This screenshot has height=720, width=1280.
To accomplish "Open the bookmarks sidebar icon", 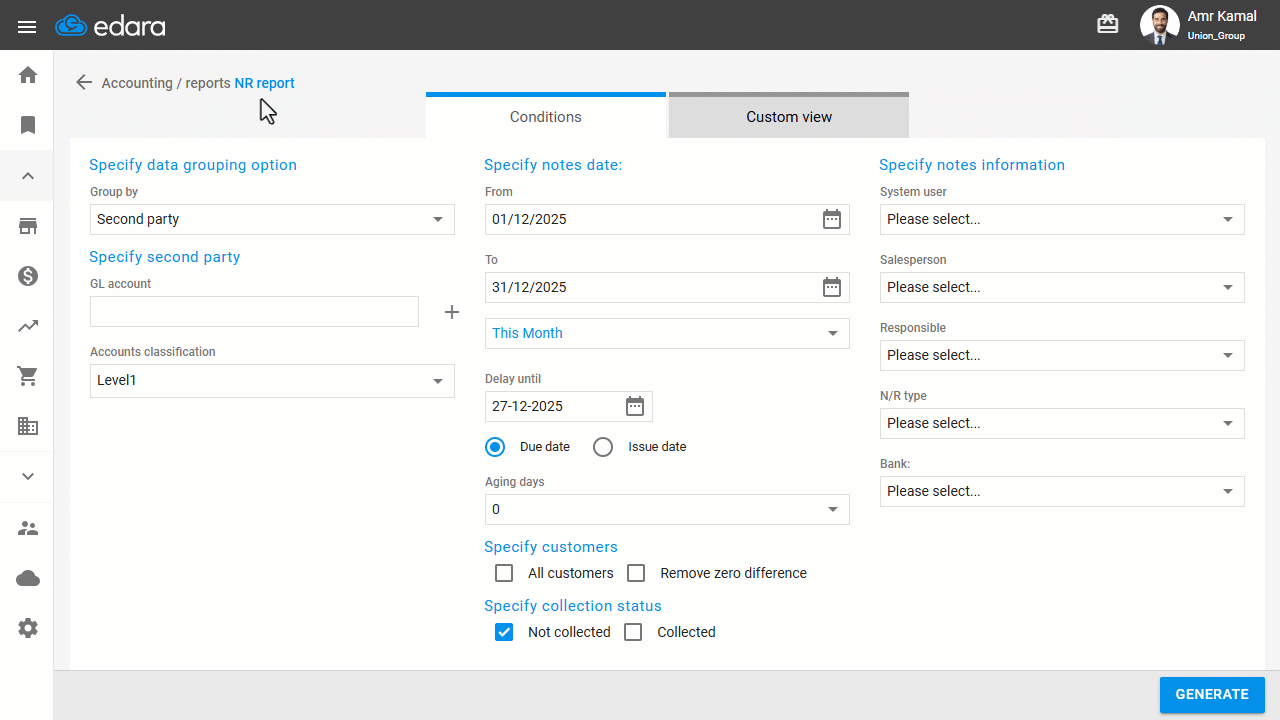I will (x=28, y=125).
